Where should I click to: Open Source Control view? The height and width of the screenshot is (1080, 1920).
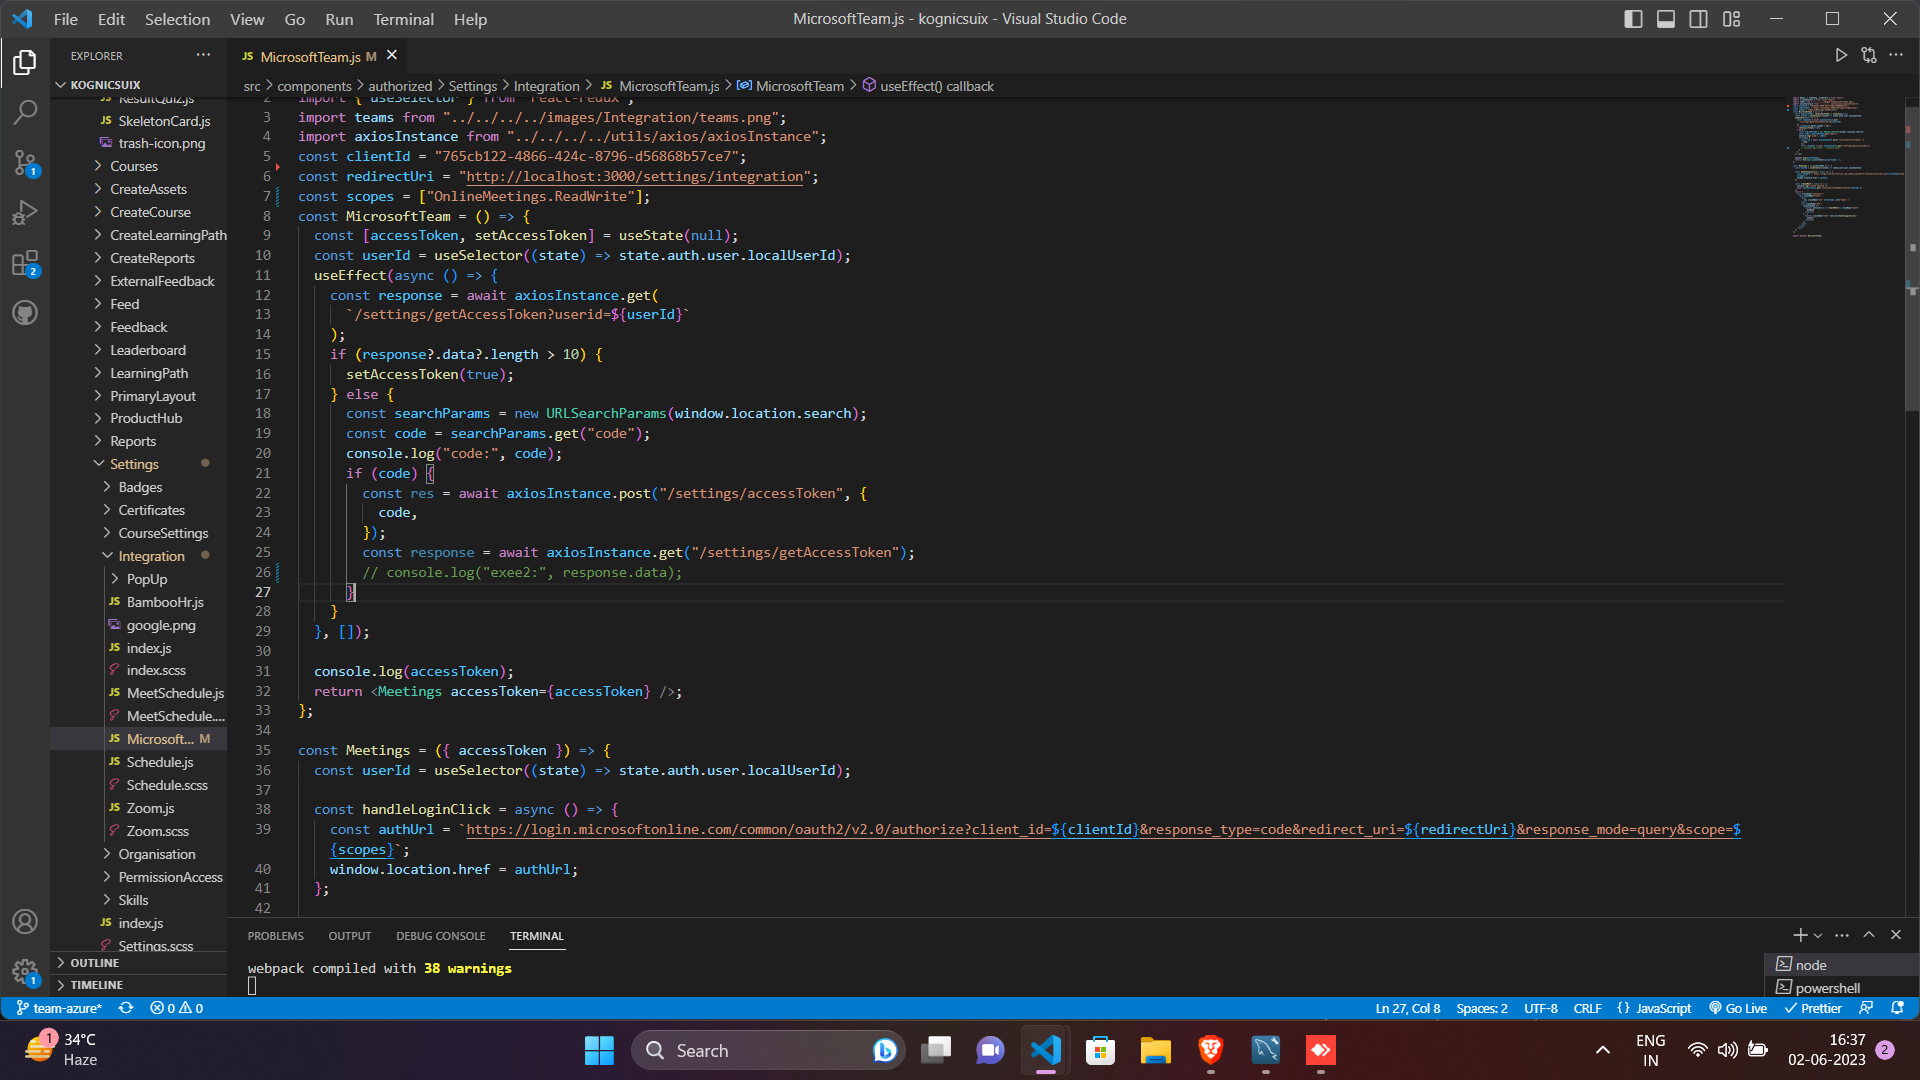pyautogui.click(x=25, y=162)
